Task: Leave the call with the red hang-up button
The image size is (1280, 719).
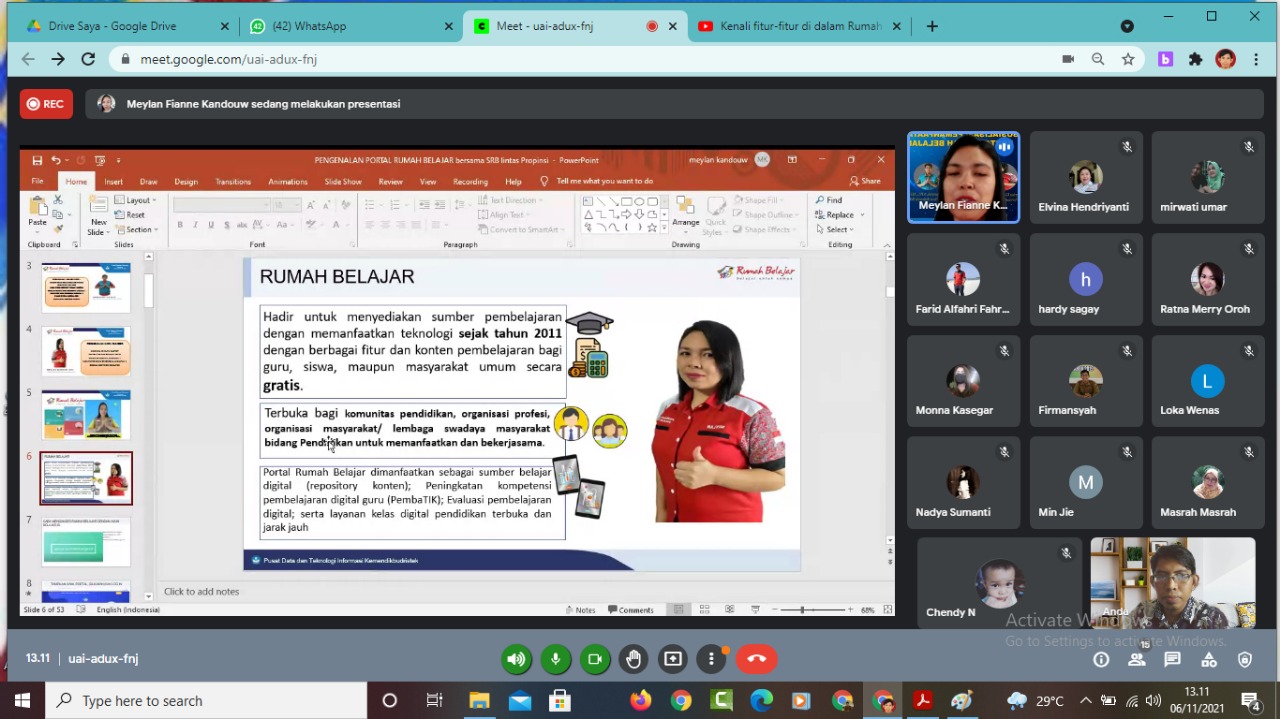Action: coord(756,659)
